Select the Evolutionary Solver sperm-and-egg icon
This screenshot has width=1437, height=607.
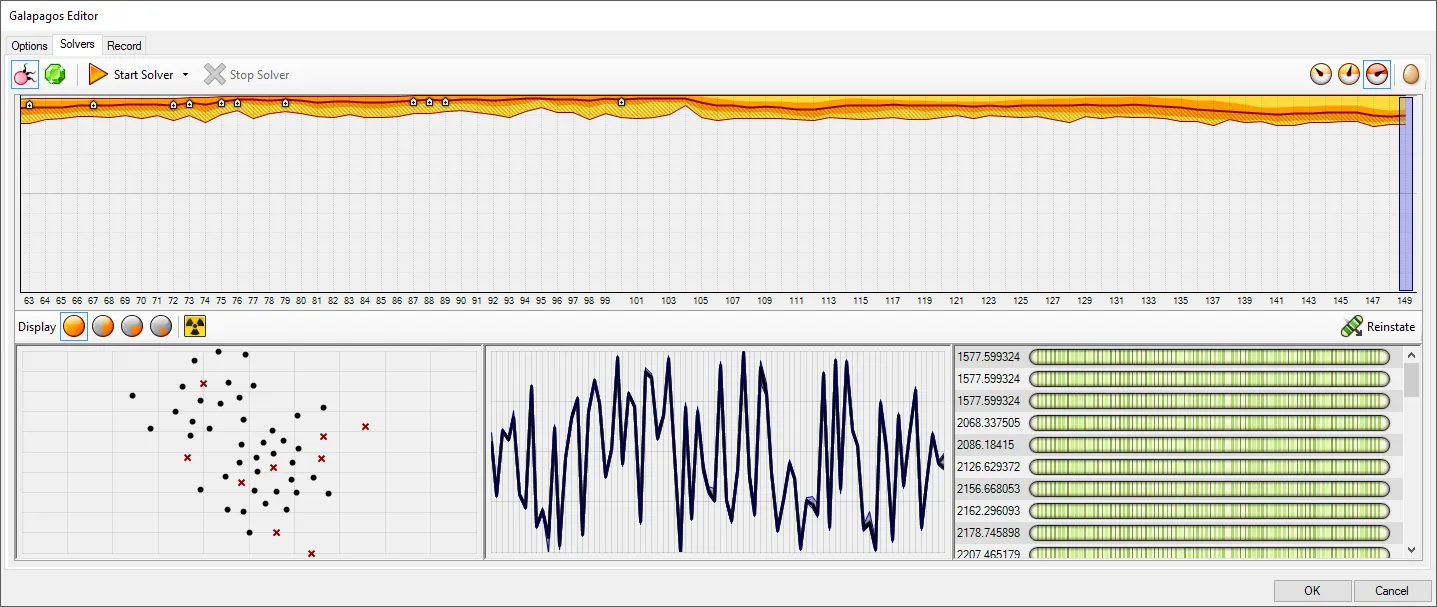click(x=25, y=75)
